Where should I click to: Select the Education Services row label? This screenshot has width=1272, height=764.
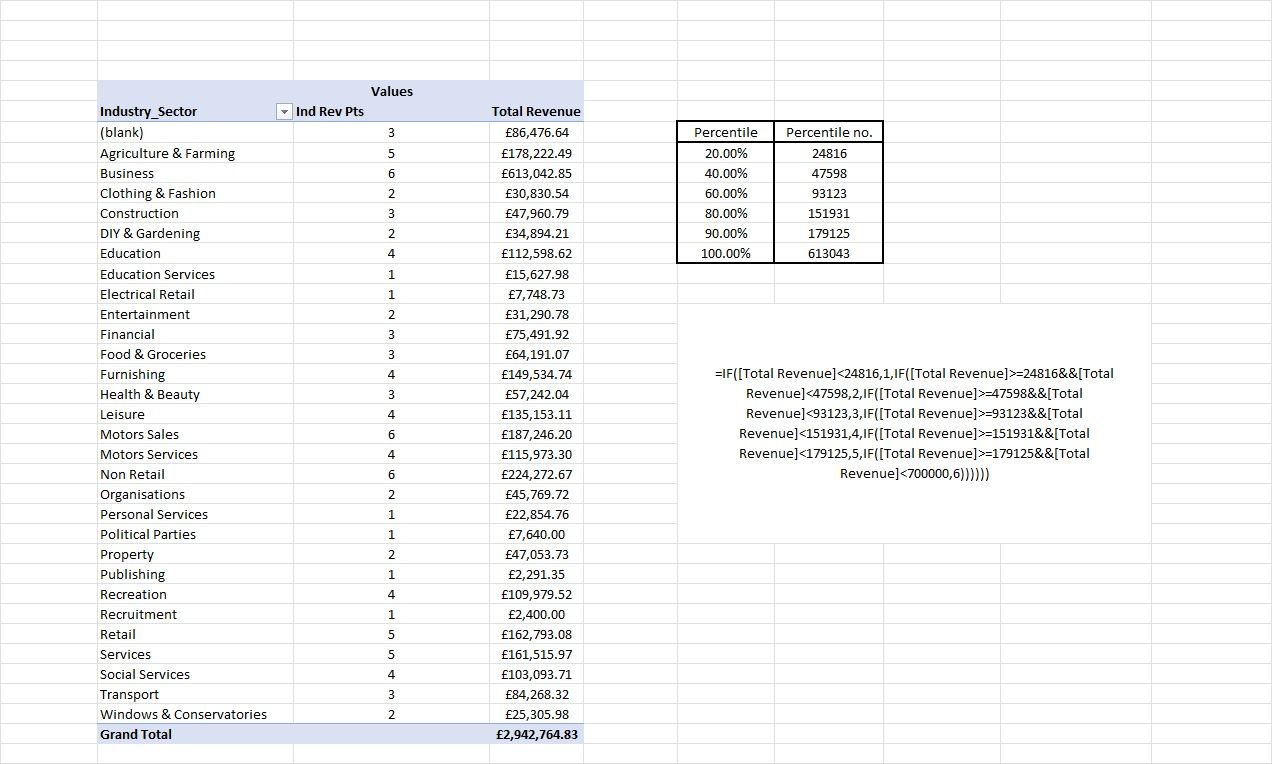click(x=195, y=274)
